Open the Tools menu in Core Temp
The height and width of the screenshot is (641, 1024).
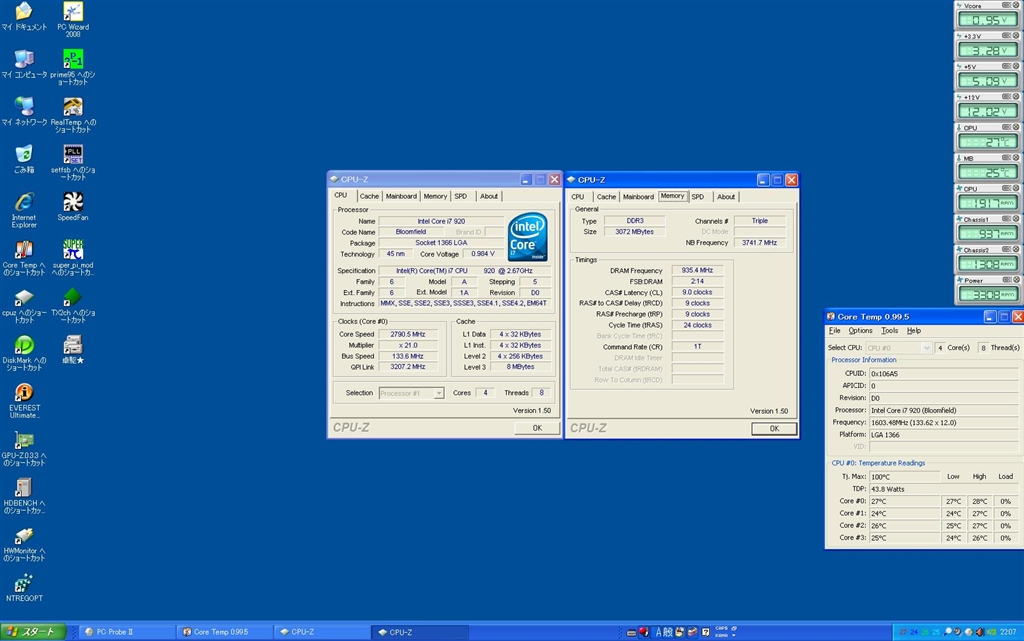click(x=889, y=330)
